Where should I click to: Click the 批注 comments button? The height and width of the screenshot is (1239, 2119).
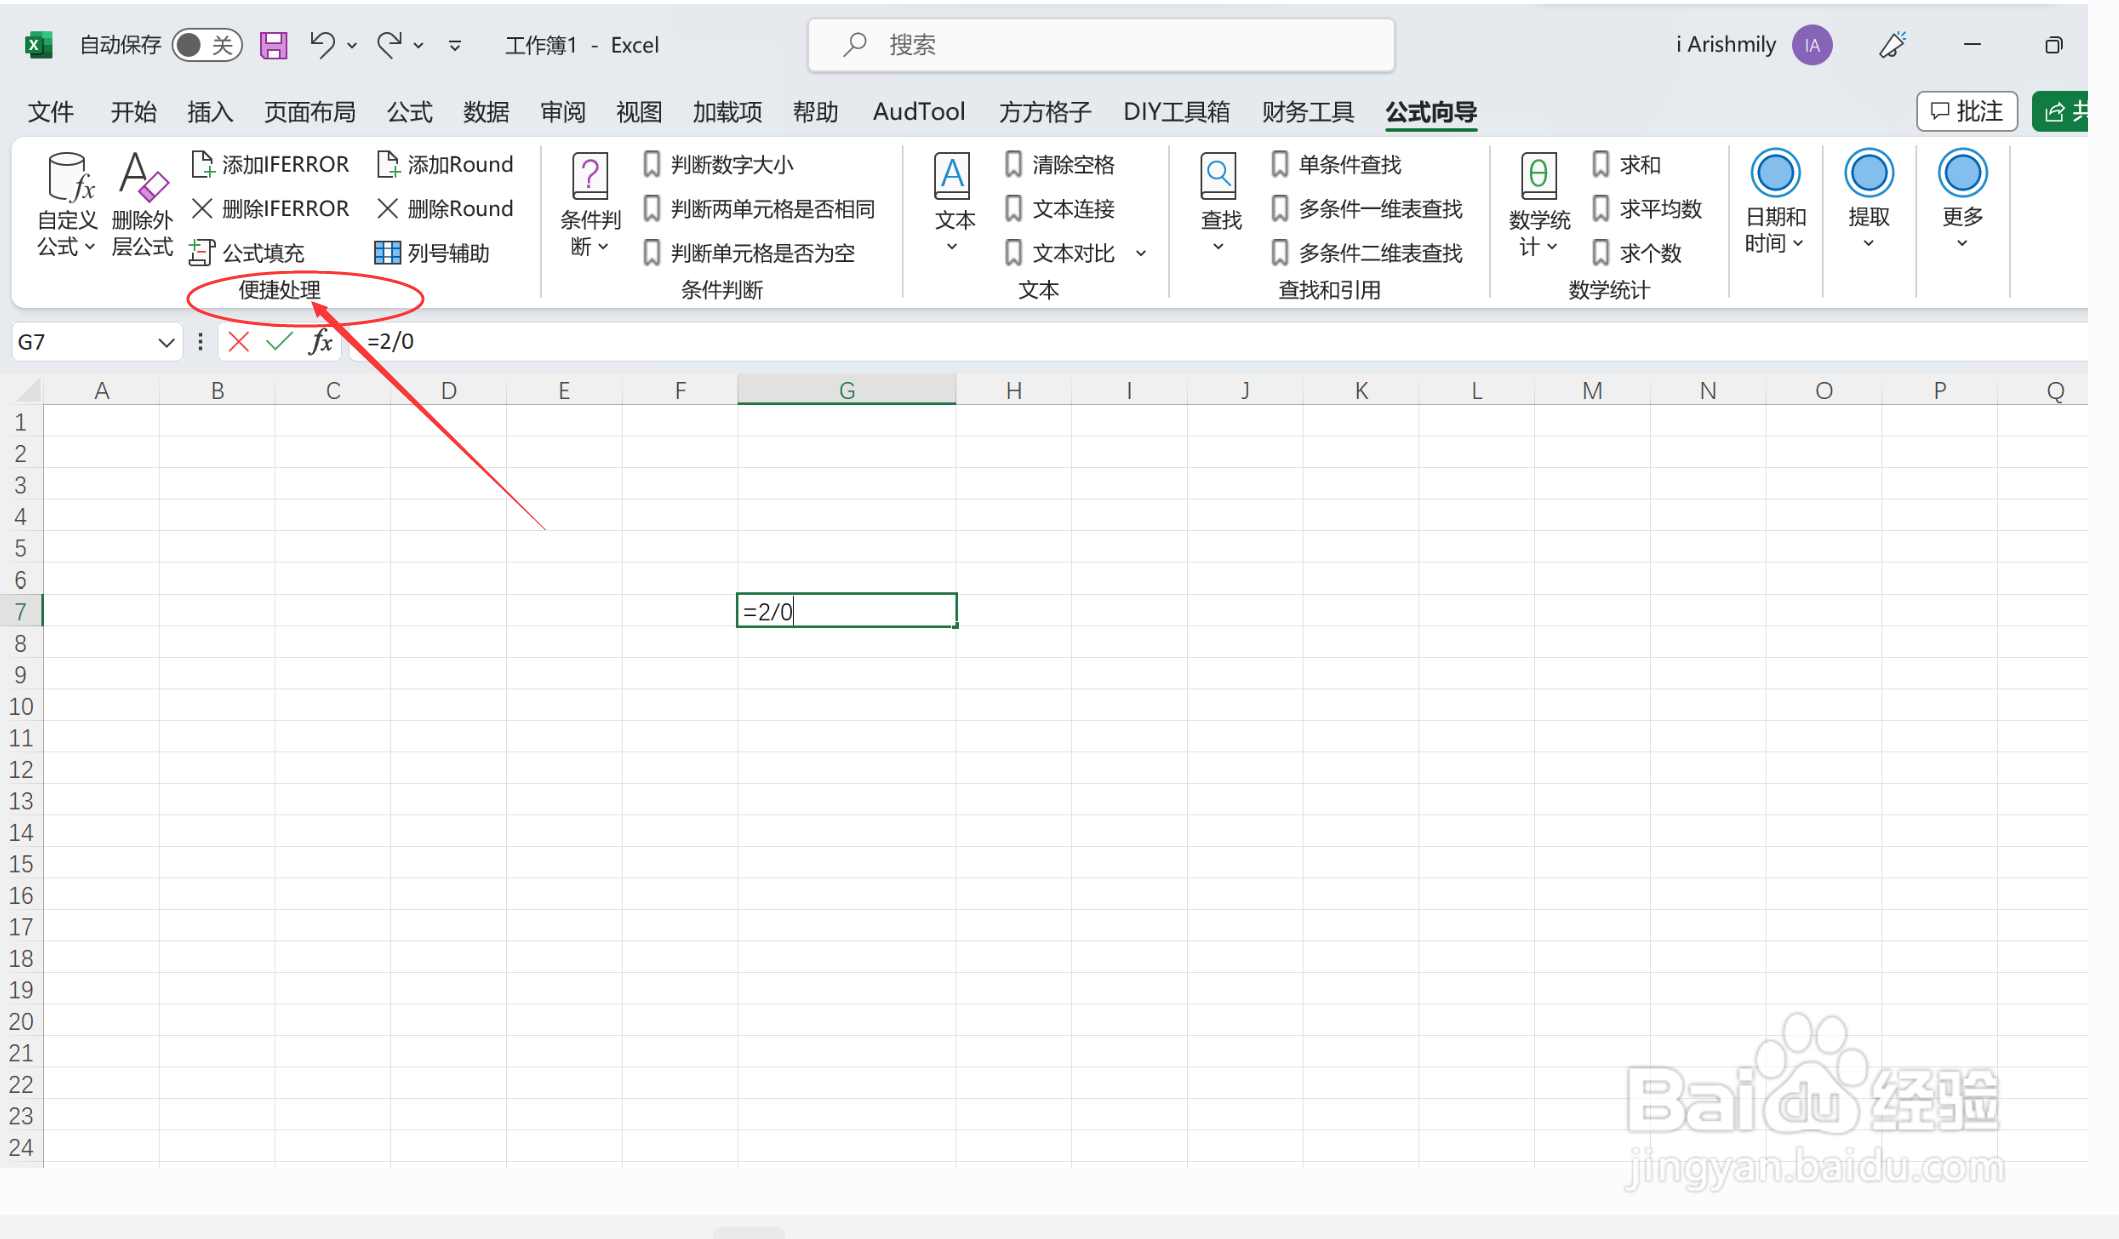pos(1966,111)
